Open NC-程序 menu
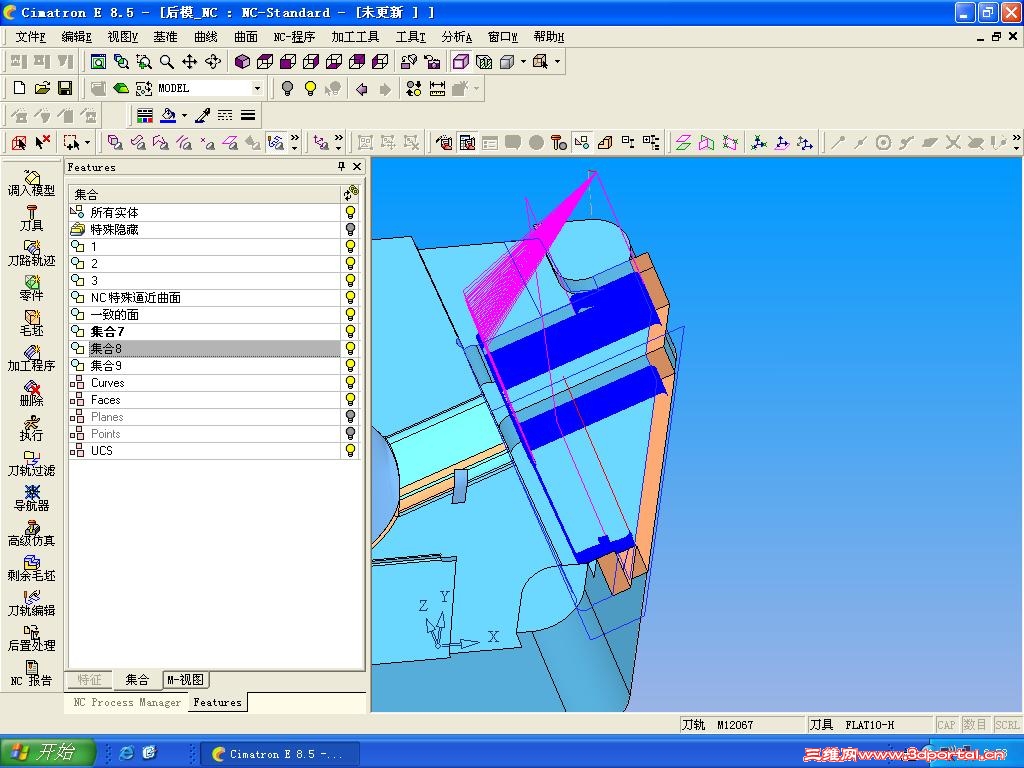Image resolution: width=1024 pixels, height=768 pixels. [295, 37]
